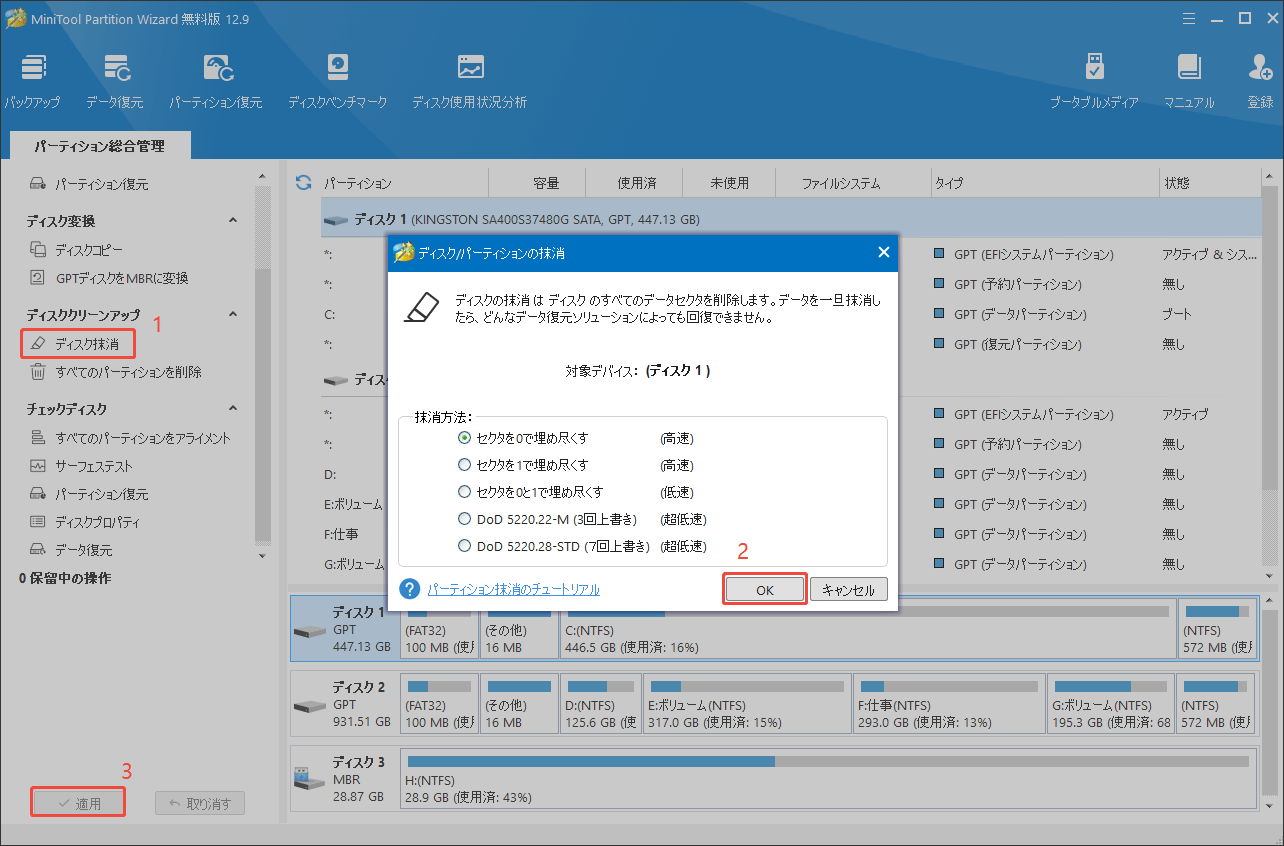Select ディスク抹消 in the sidebar
Viewport: 1284px width, 846px height.
[x=86, y=344]
